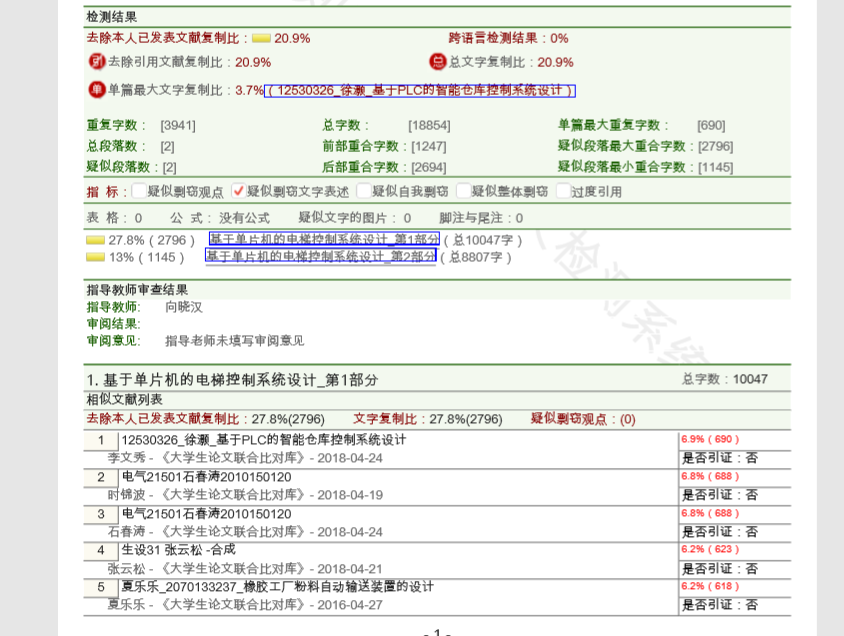Open the 12530326_徐灏 PLC智能仓库 link
Image resolution: width=844 pixels, height=636 pixels.
420,90
